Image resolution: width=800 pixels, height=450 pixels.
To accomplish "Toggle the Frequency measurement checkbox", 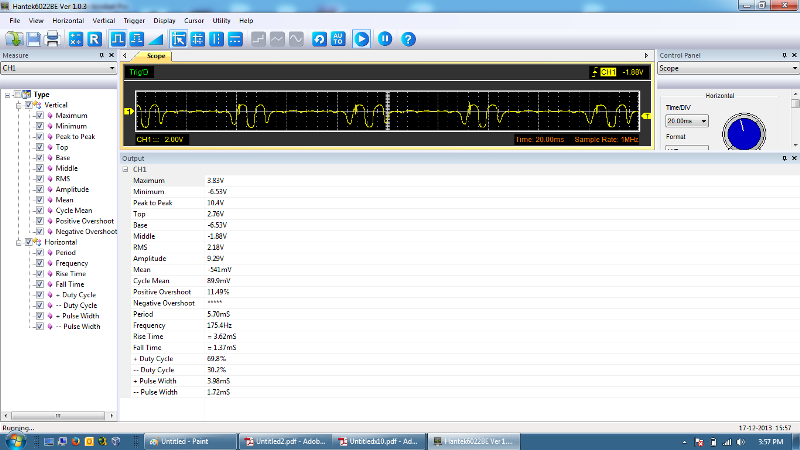I will click(x=39, y=263).
